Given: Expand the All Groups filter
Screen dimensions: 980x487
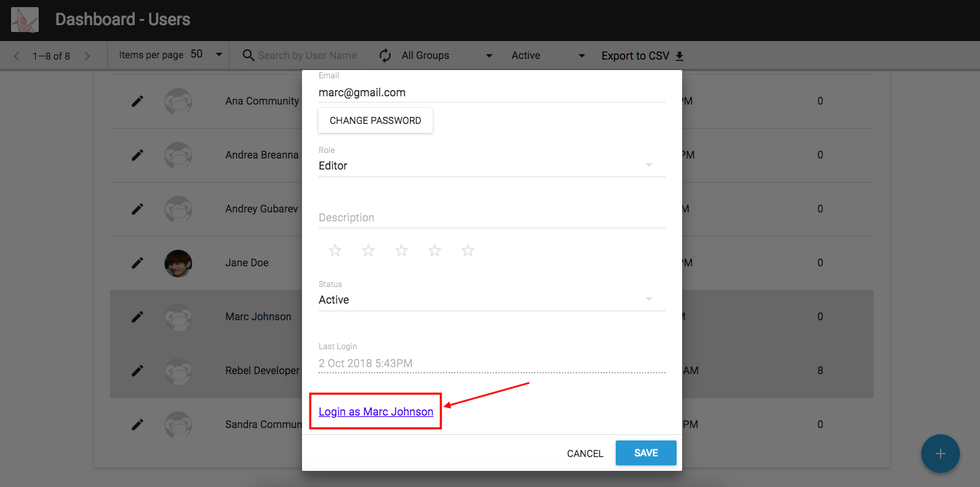Looking at the screenshot, I should 447,56.
